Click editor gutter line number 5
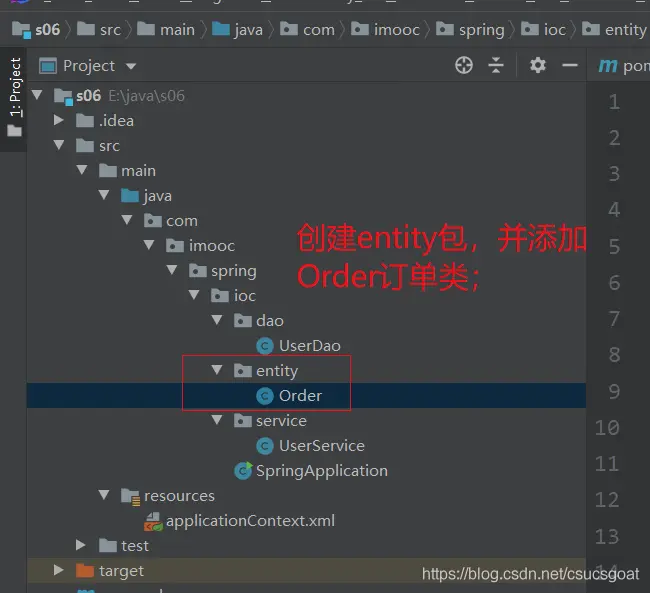Screen dimensions: 650x593 (x=614, y=246)
